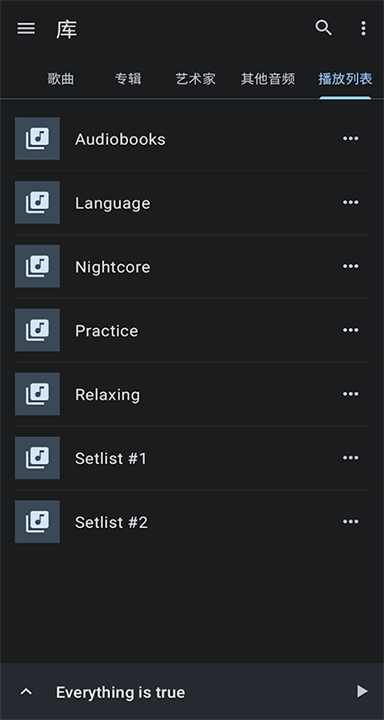
Task: Select the 播放列表 tab
Action: [345, 79]
